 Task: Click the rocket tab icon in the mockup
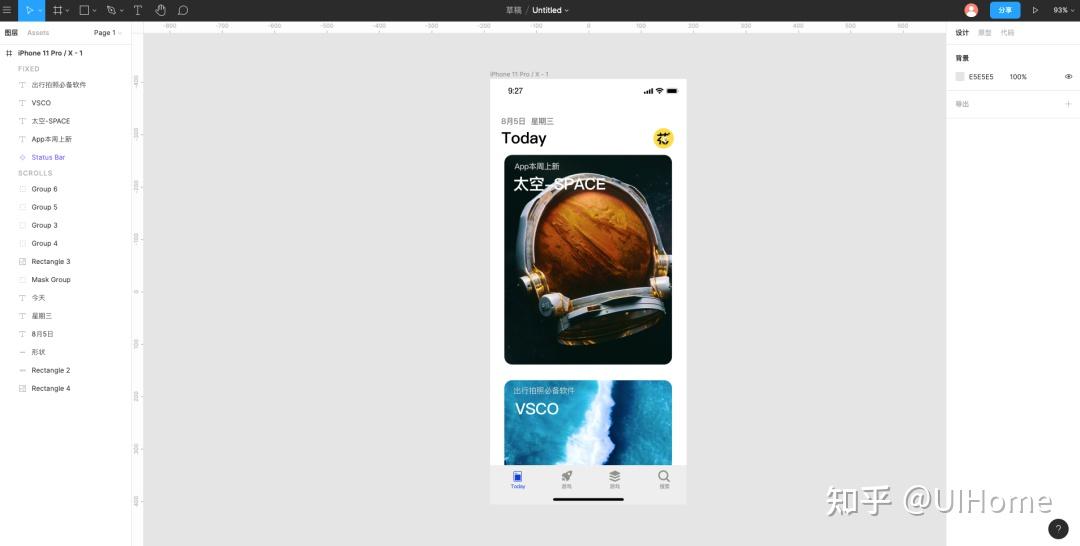tap(566, 476)
